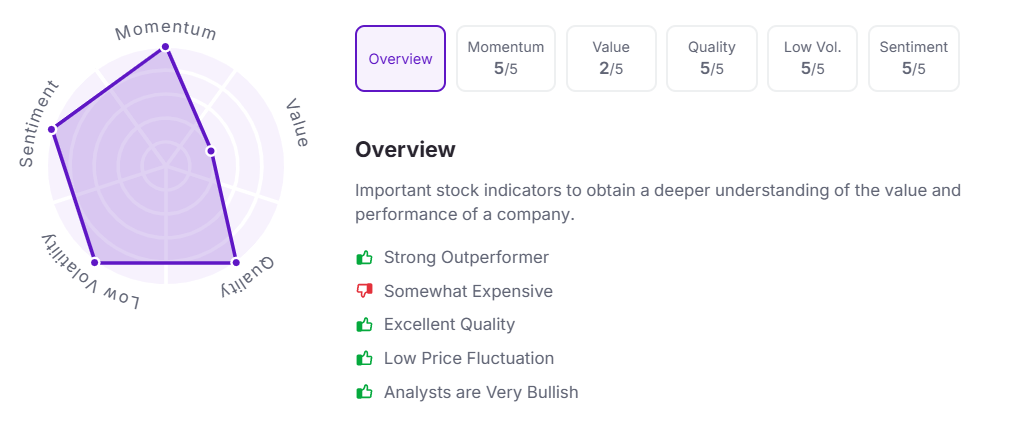Click the Sentiment point on radar chart

click(x=52, y=129)
